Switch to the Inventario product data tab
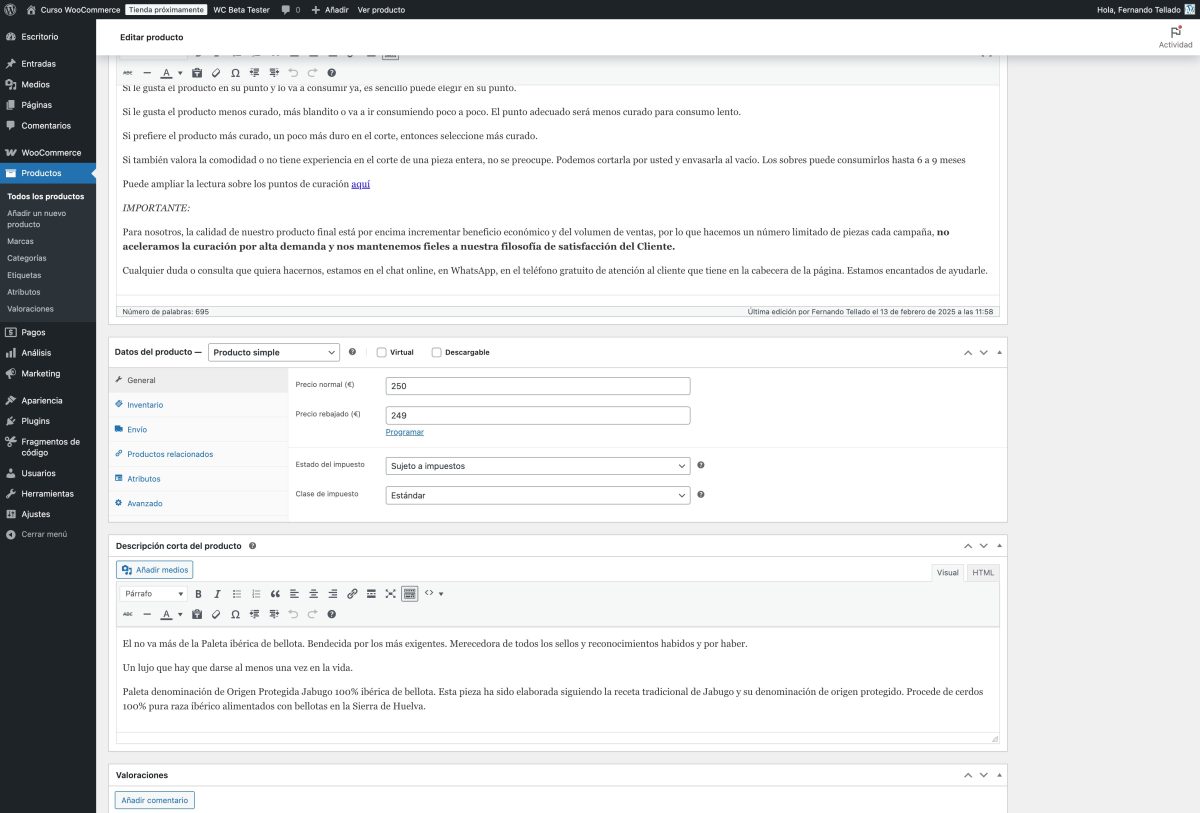 pos(145,405)
